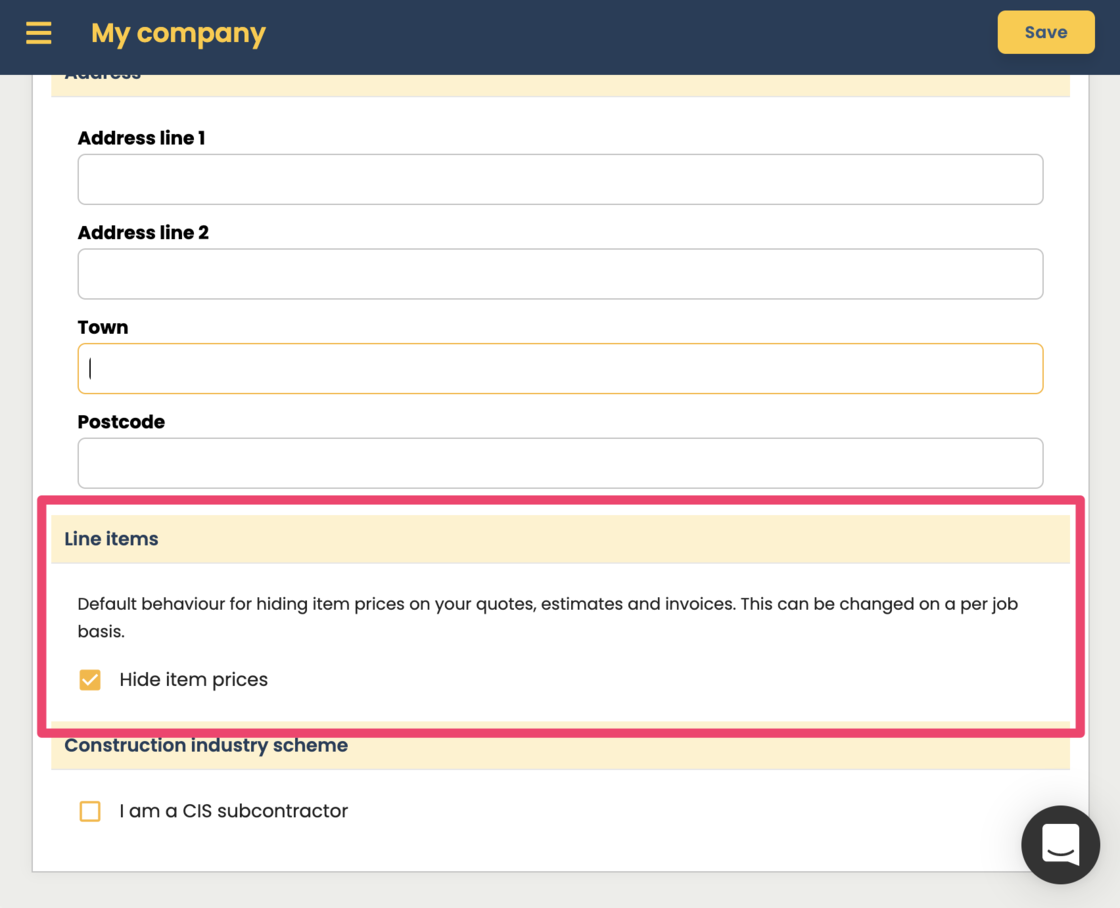Click the 'Hide item prices' label text
The width and height of the screenshot is (1120, 908).
pos(193,680)
